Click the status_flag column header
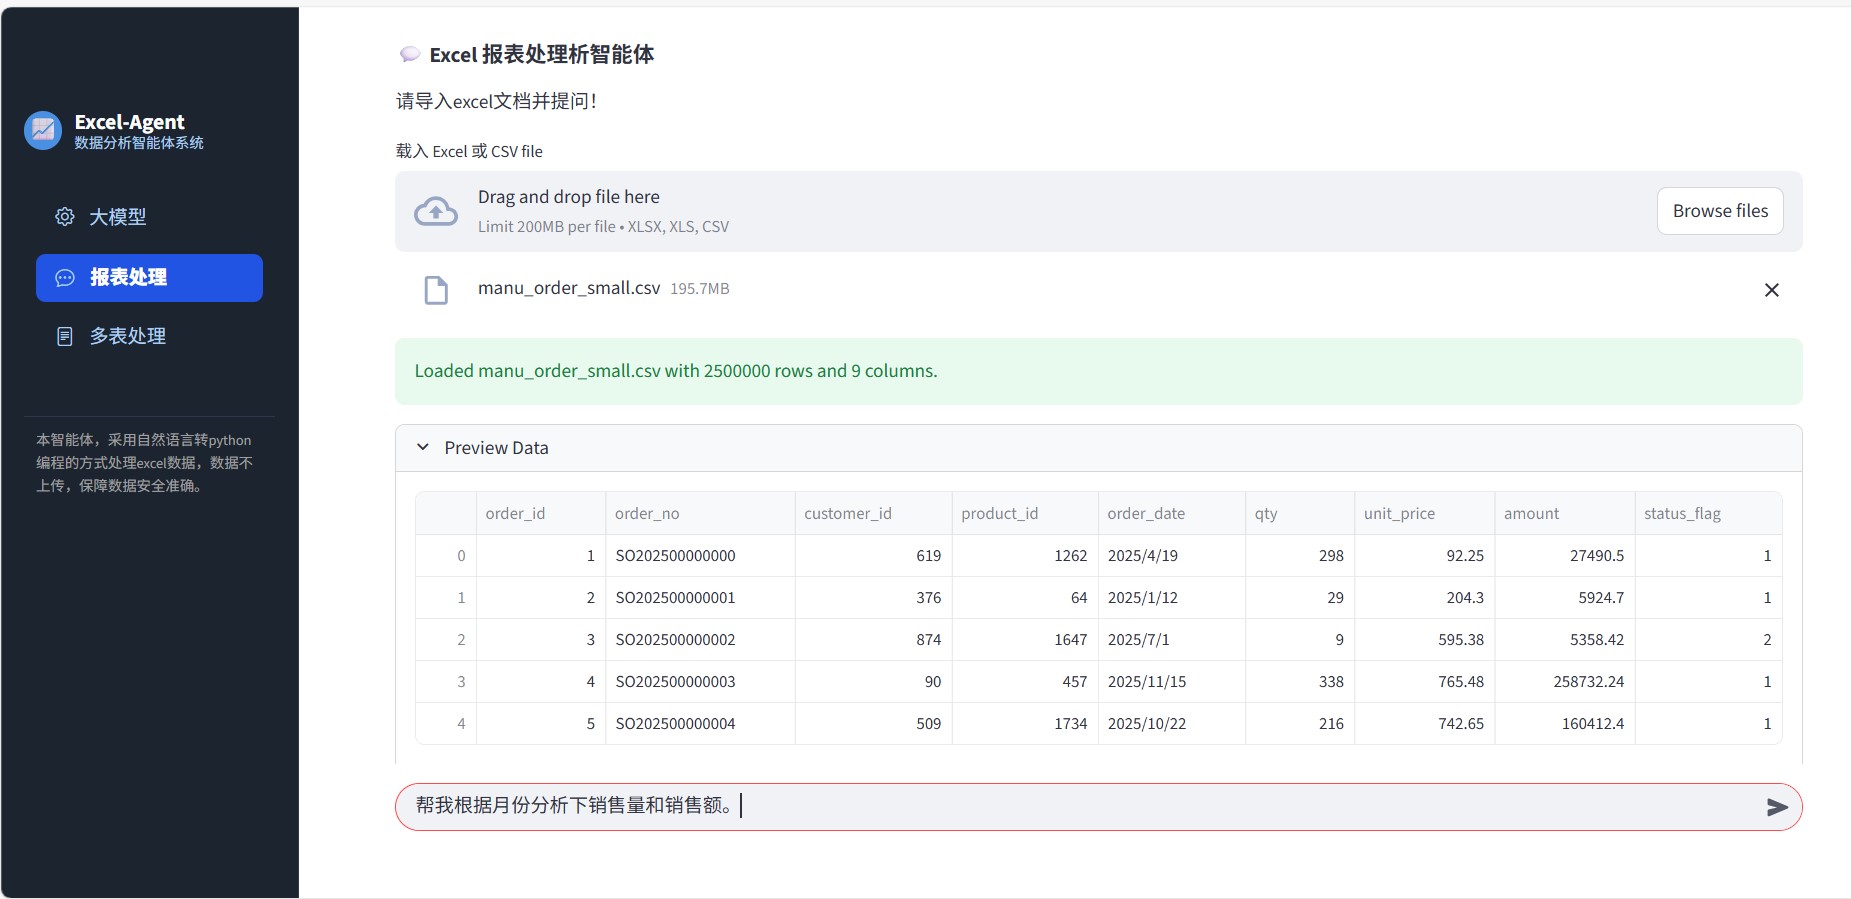Image resolution: width=1851 pixels, height=899 pixels. (x=1682, y=514)
